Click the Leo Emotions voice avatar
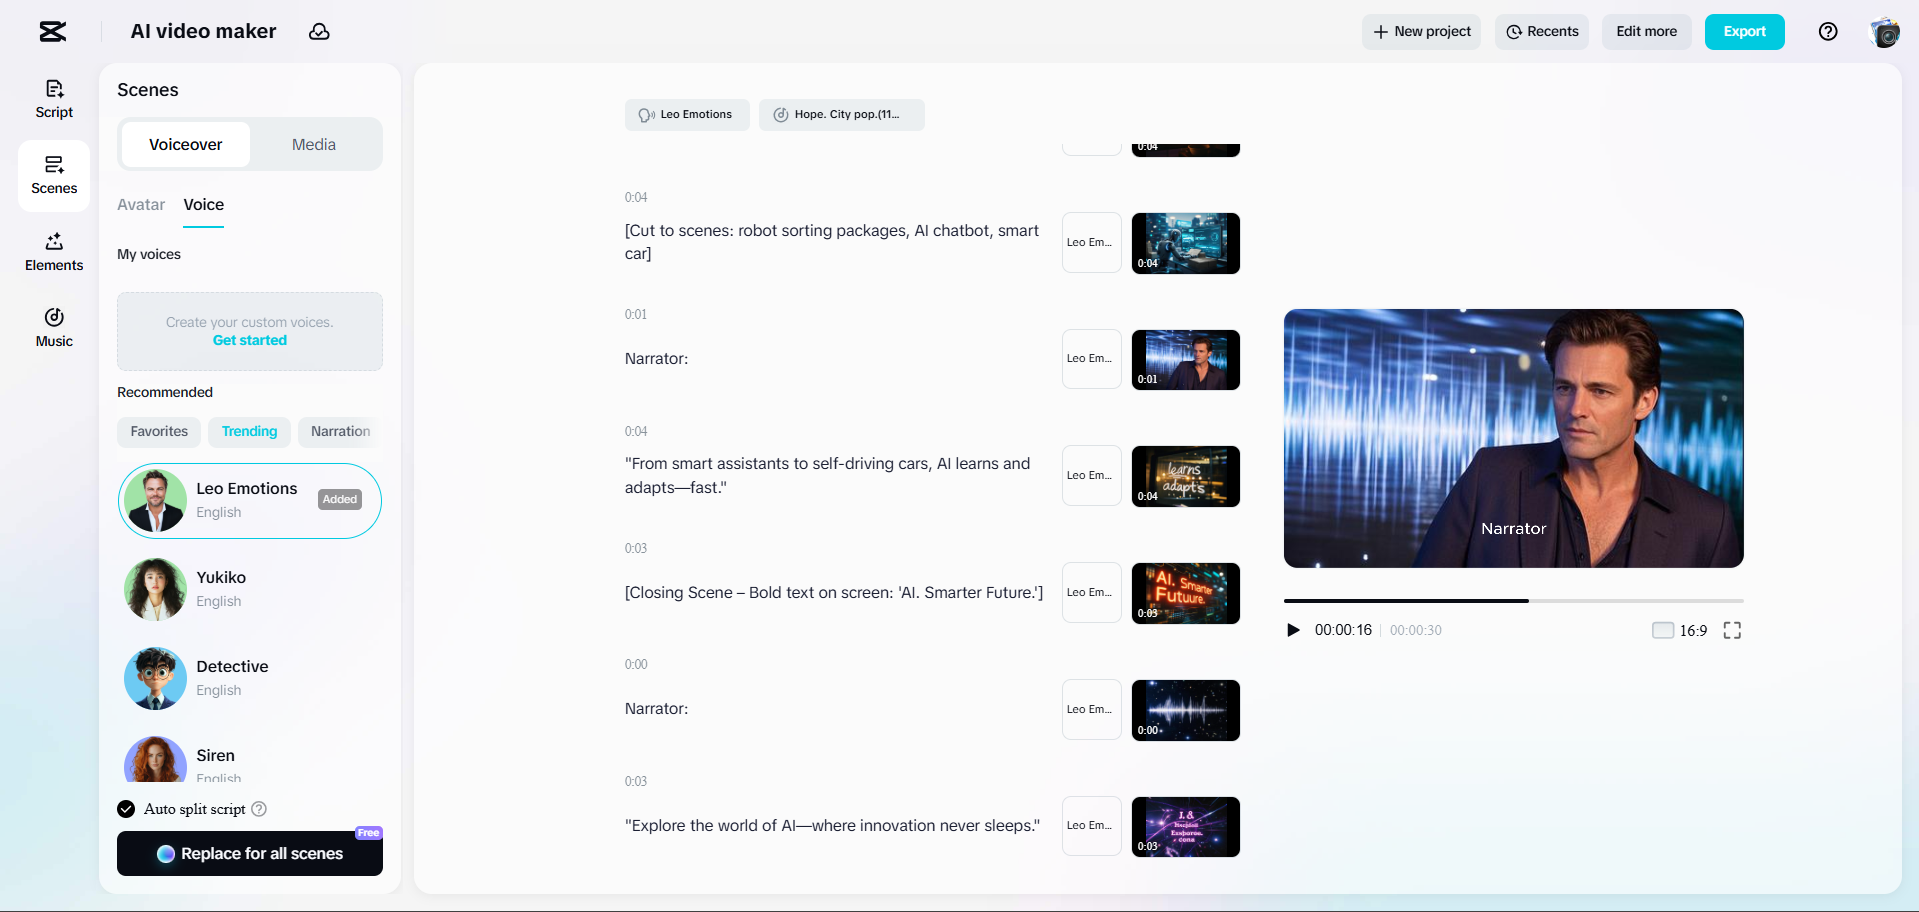The width and height of the screenshot is (1919, 912). (x=155, y=500)
